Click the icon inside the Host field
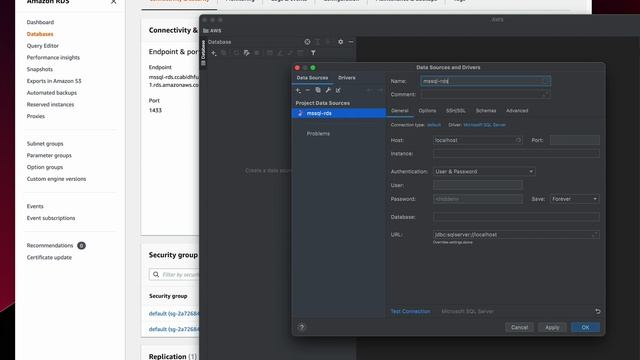Viewport: 640px width, 360px height. point(518,140)
